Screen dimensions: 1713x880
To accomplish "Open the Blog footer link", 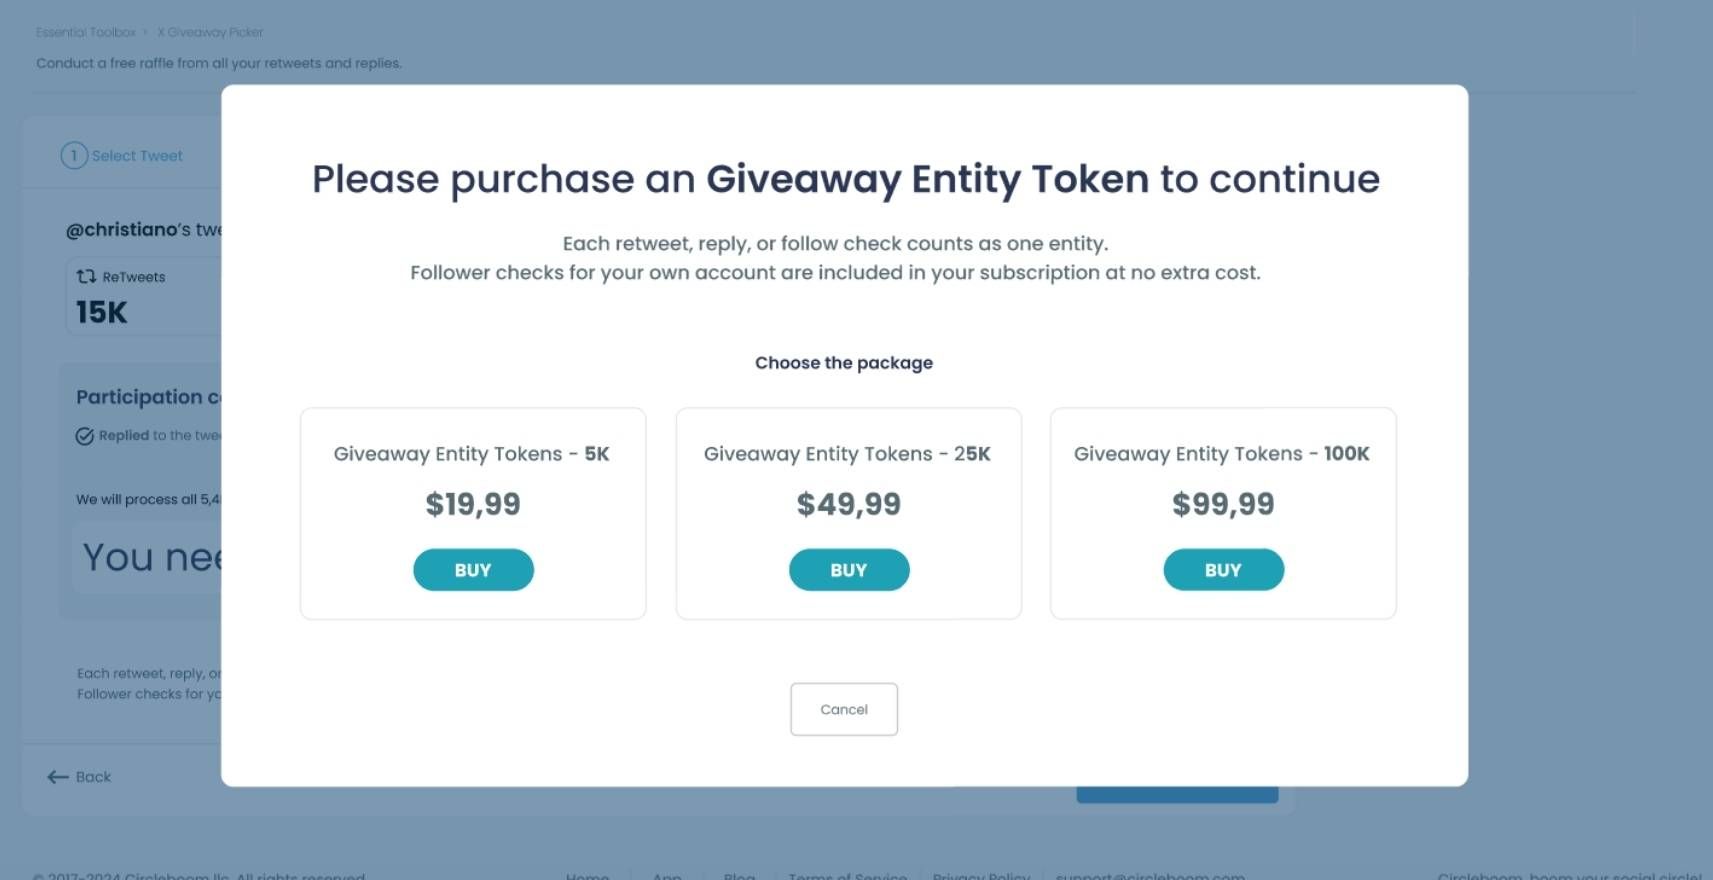I will point(738,875).
